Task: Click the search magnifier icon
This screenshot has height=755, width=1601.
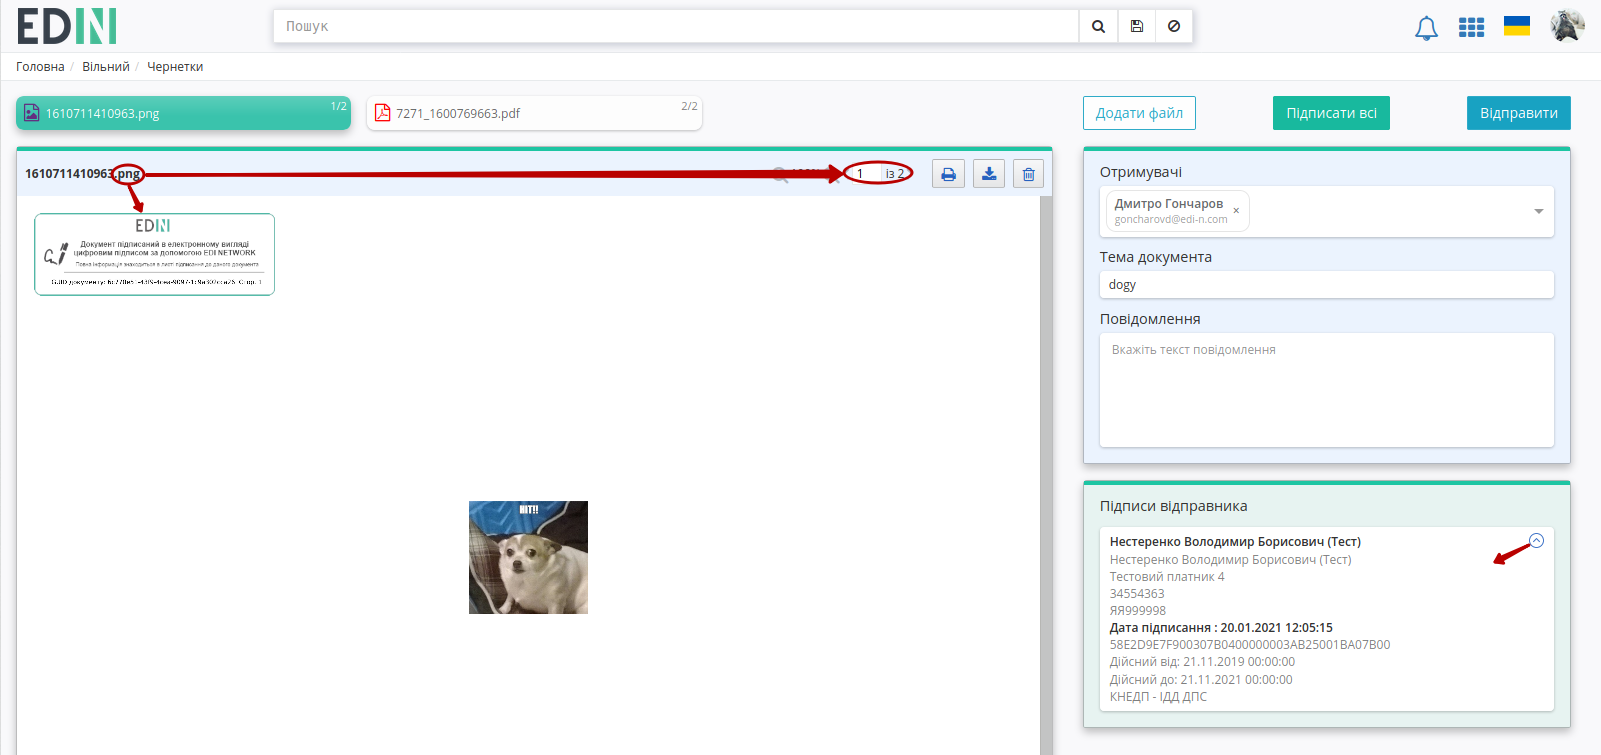Action: tap(1098, 27)
